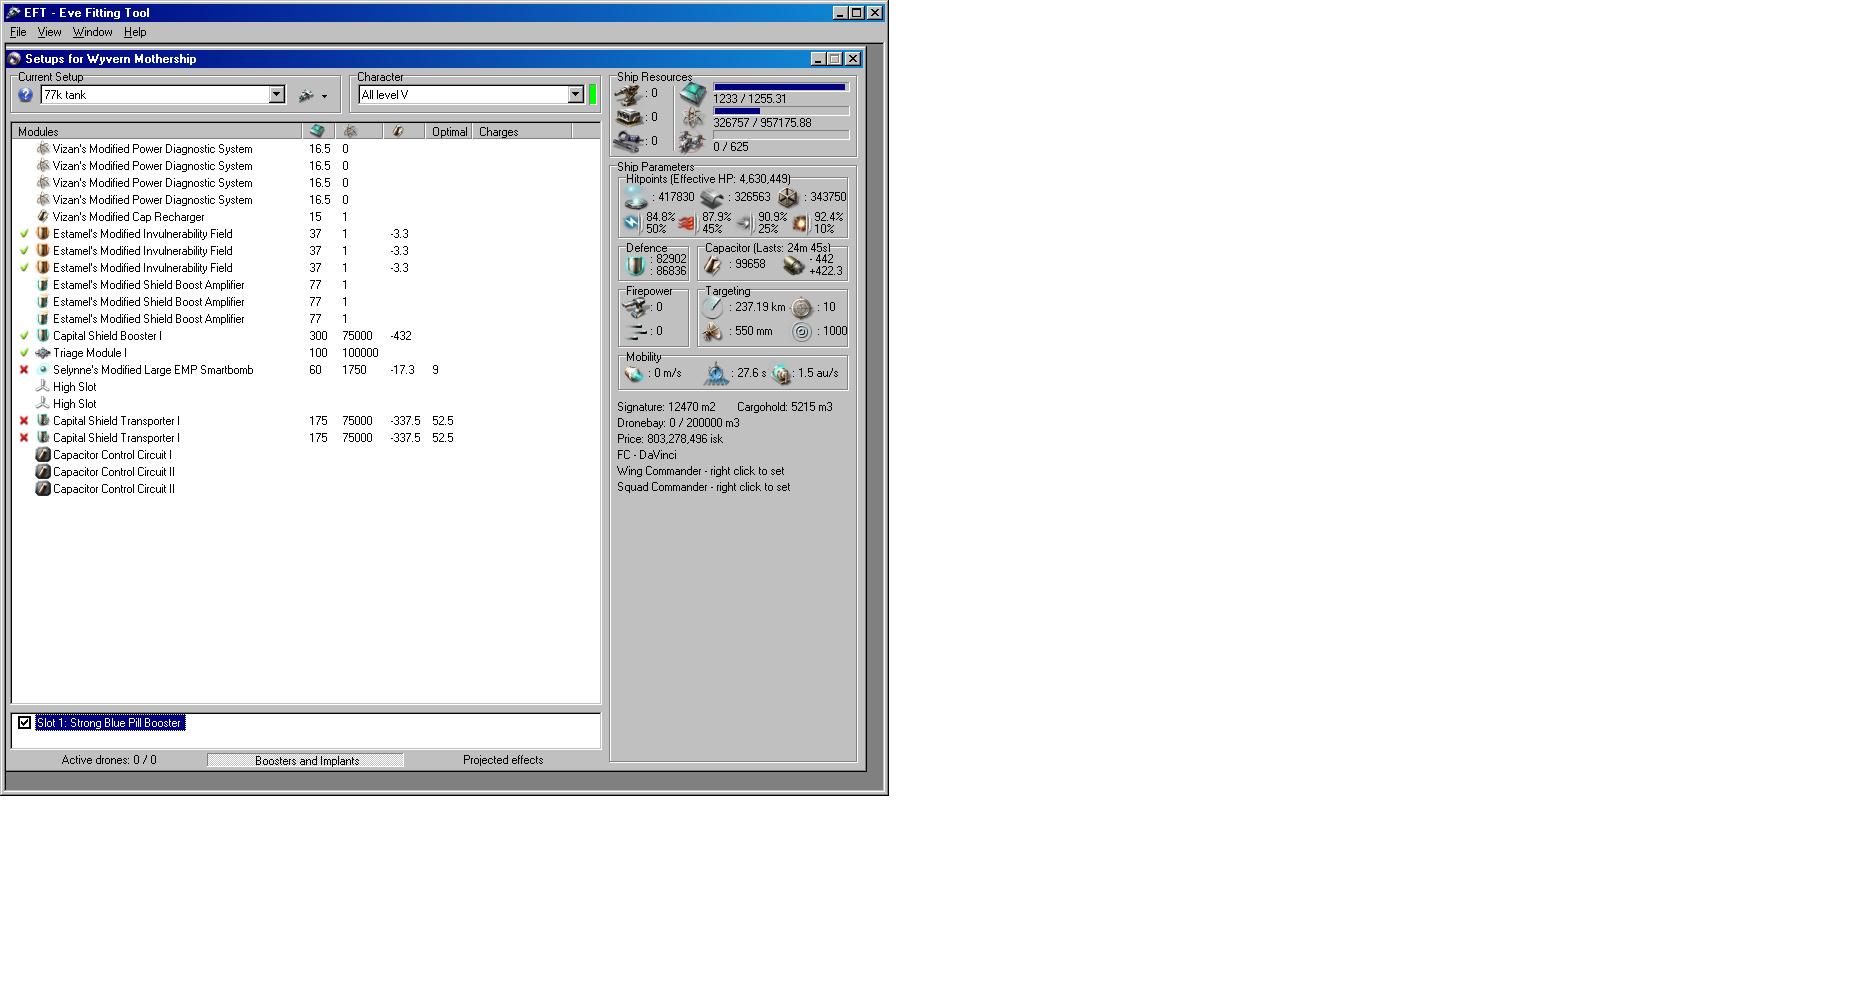Uncheck the Strong Blue Pill Booster checkbox
The height and width of the screenshot is (987, 1858).
24,722
